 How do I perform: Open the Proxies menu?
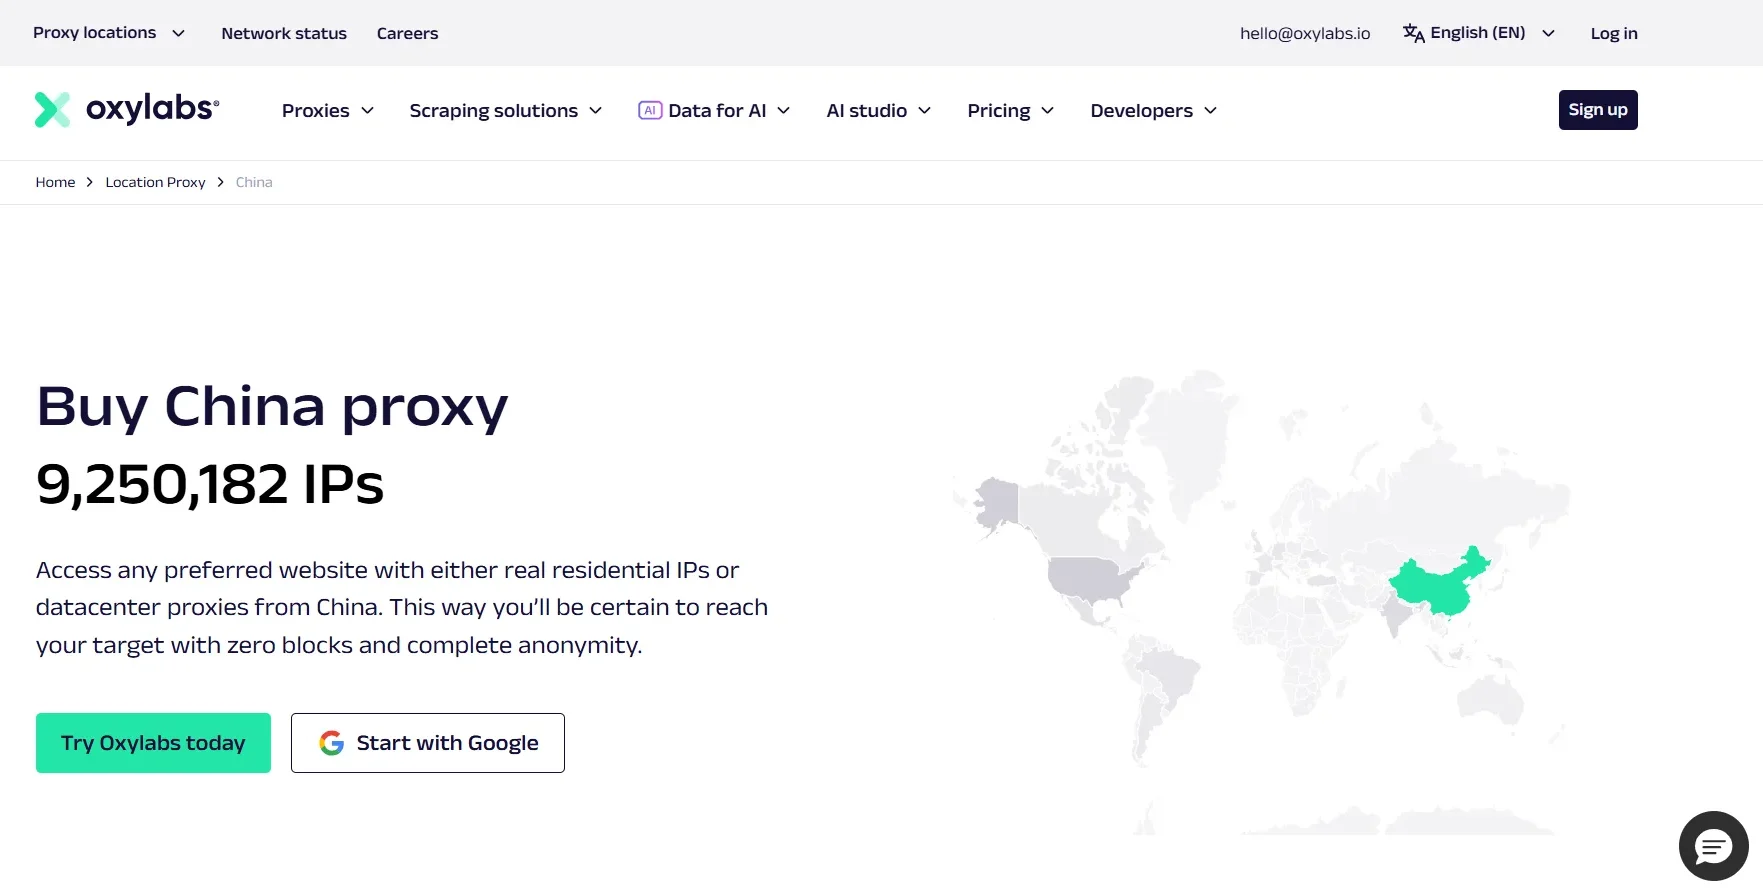[x=328, y=110]
